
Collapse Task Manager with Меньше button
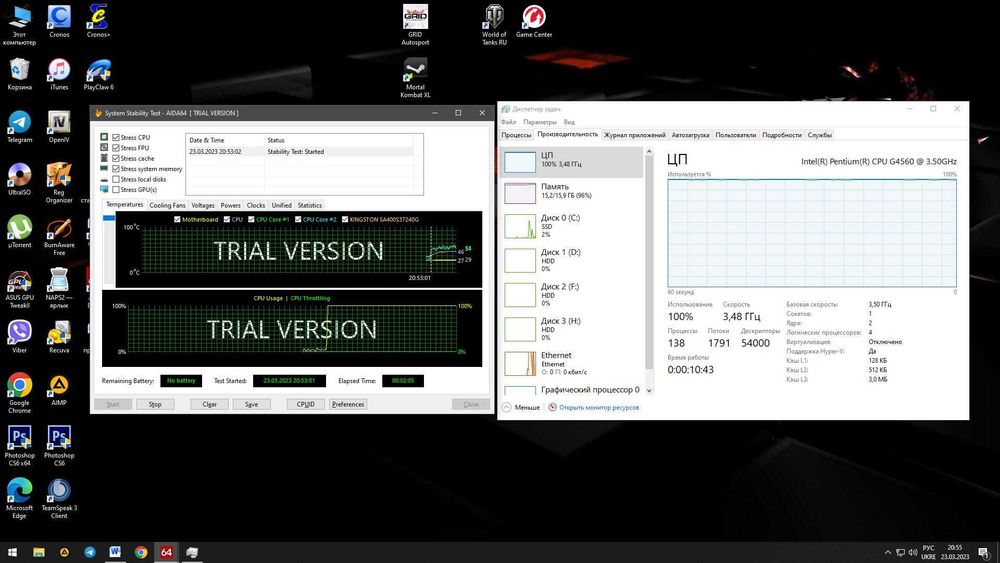(x=520, y=407)
